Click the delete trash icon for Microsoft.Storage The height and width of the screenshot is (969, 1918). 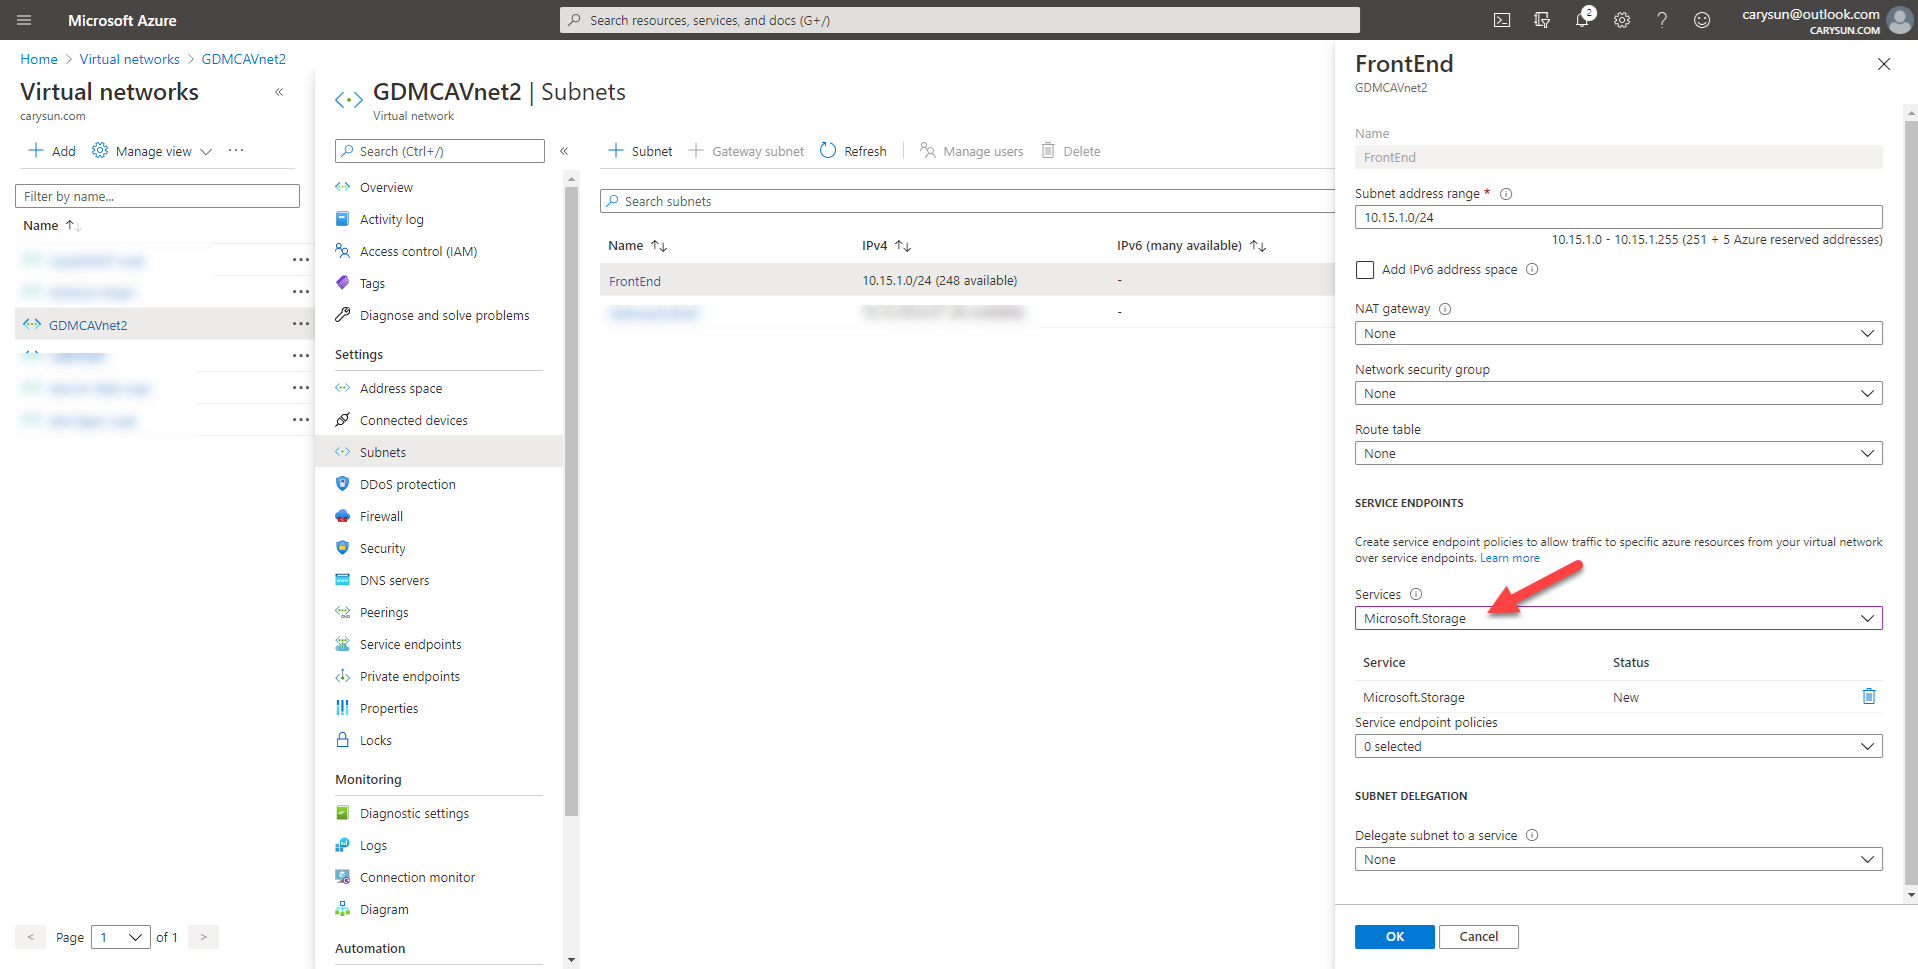(1869, 696)
